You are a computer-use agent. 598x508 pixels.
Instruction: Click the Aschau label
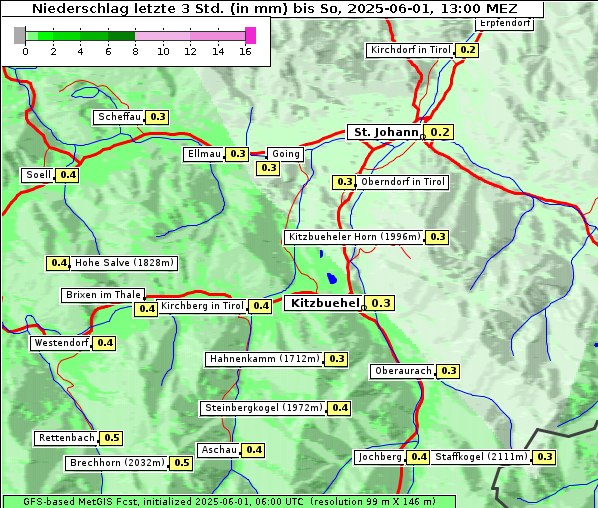point(219,450)
